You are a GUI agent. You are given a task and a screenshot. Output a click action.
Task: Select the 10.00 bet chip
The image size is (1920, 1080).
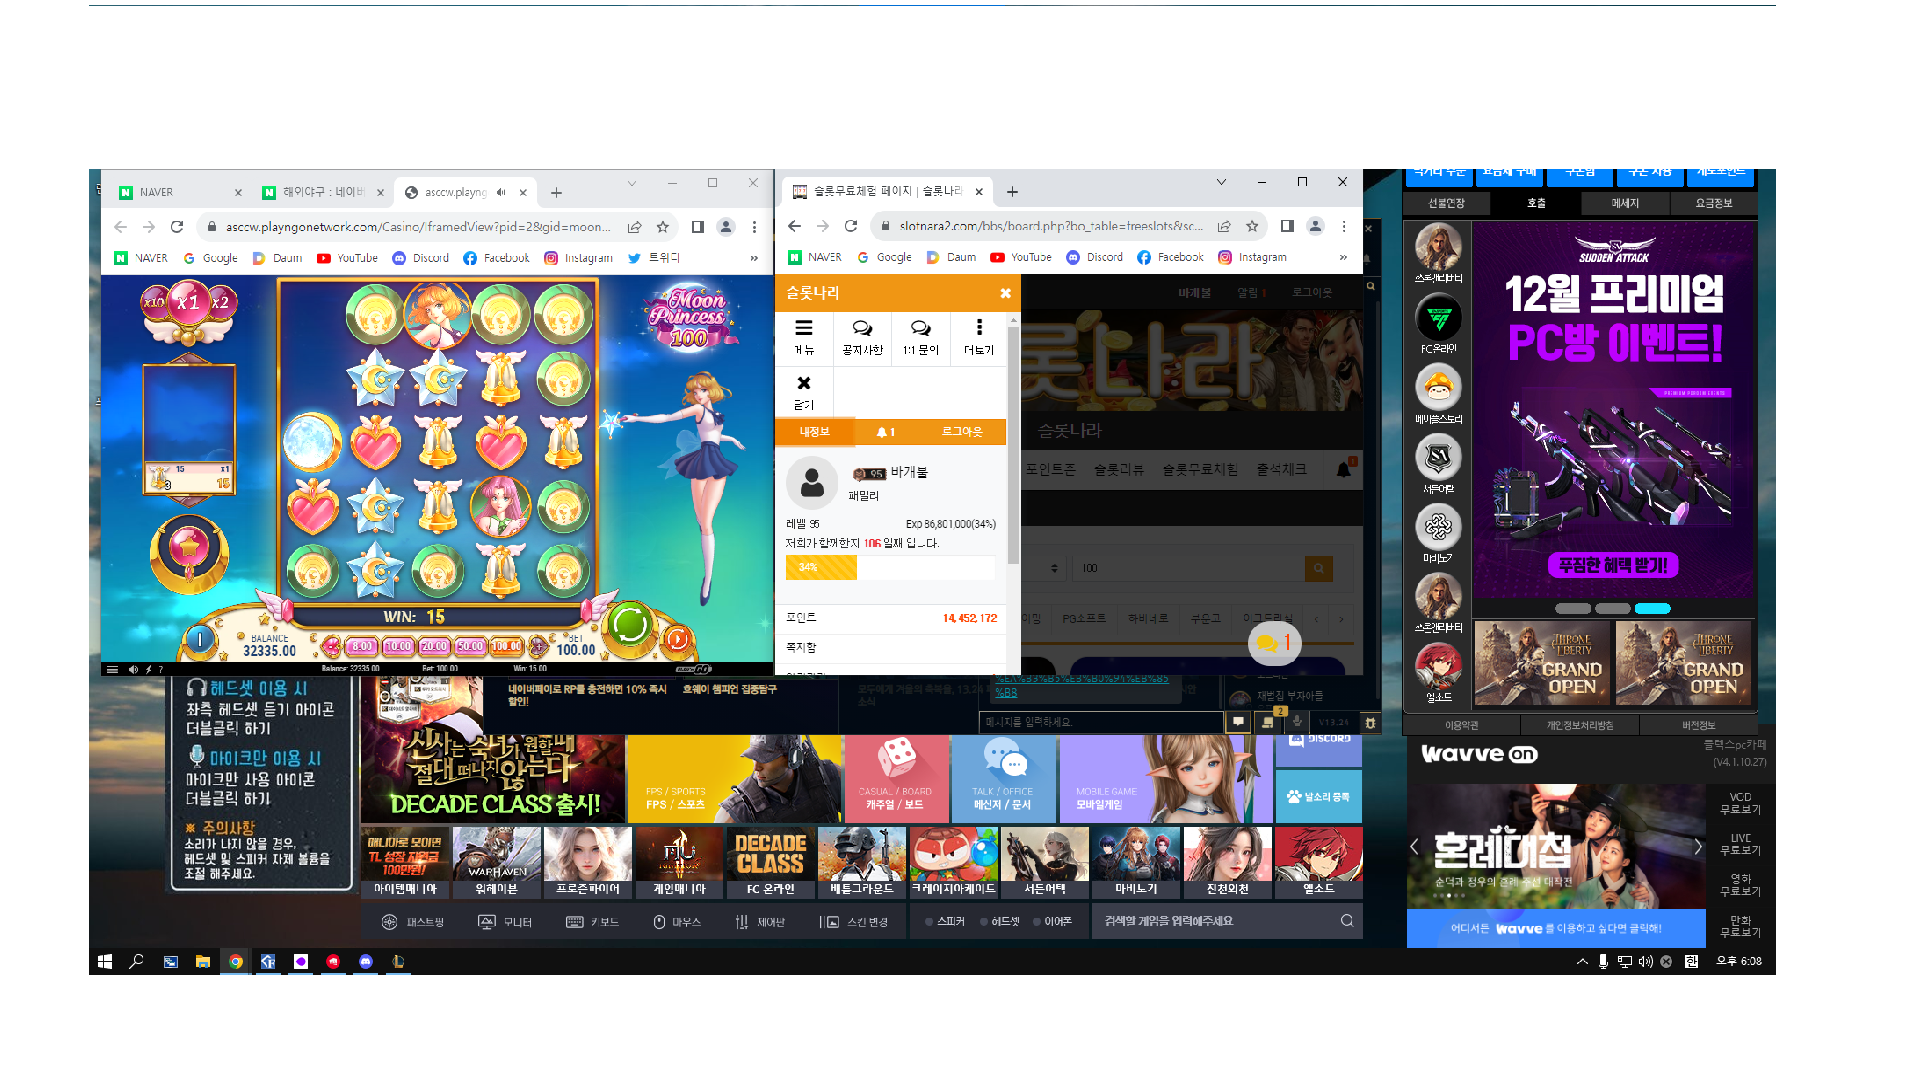click(x=398, y=646)
